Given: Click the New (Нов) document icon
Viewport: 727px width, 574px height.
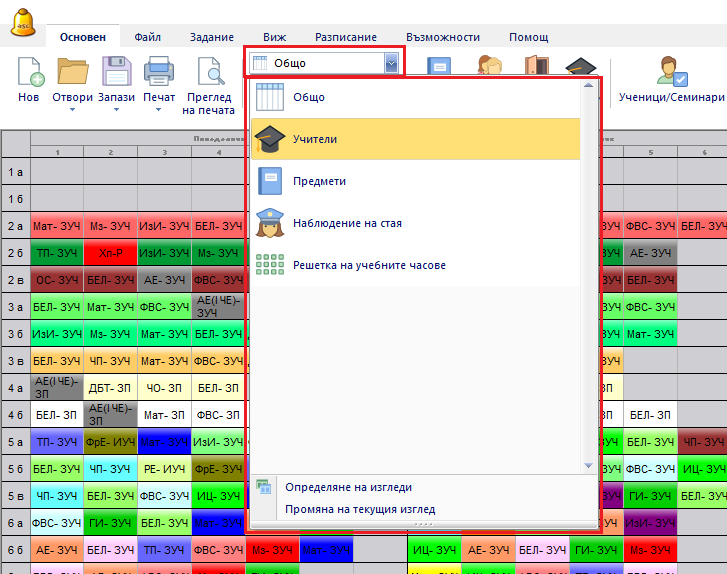Looking at the screenshot, I should [29, 73].
